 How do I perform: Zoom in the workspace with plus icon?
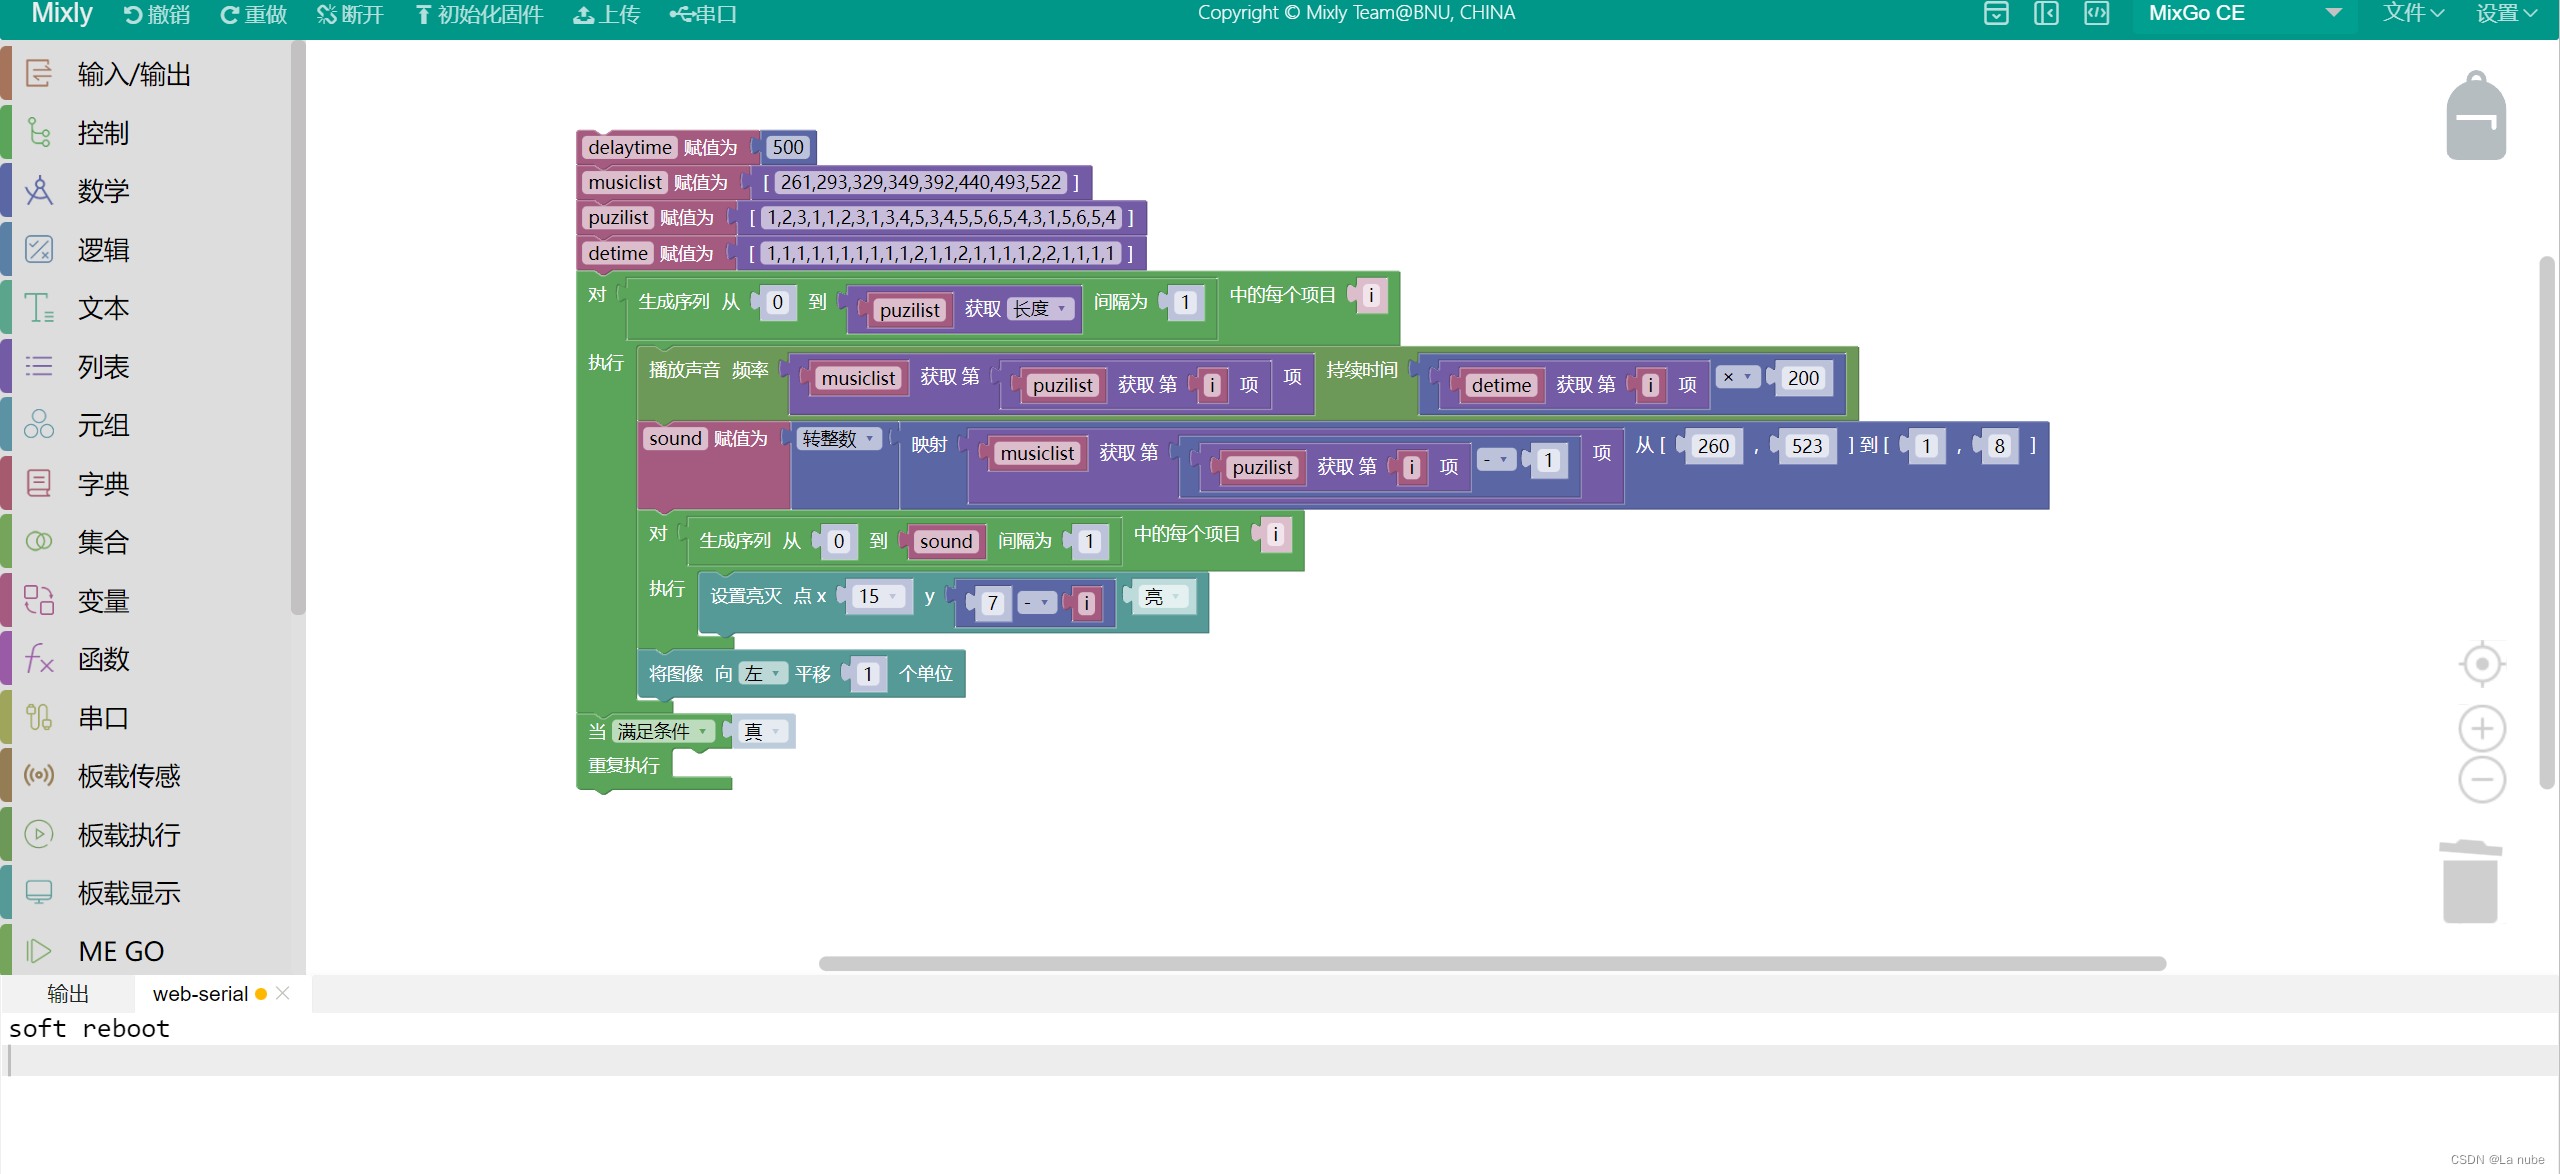click(2482, 728)
